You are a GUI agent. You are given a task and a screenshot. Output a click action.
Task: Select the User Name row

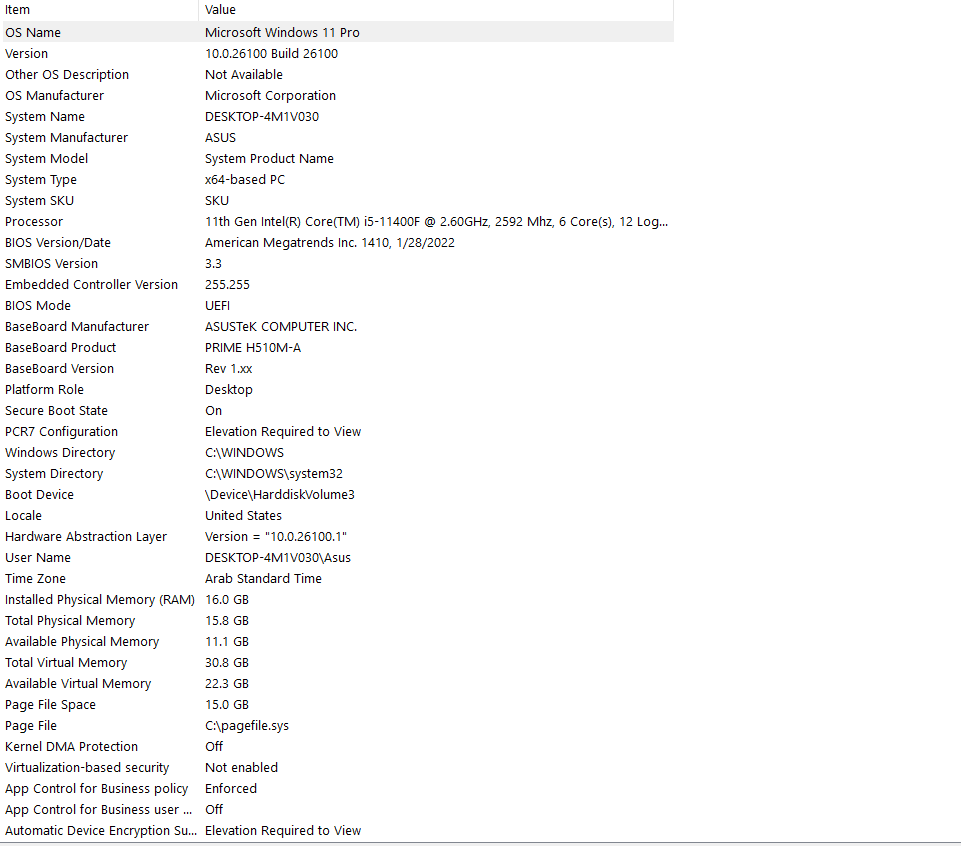(x=338, y=558)
